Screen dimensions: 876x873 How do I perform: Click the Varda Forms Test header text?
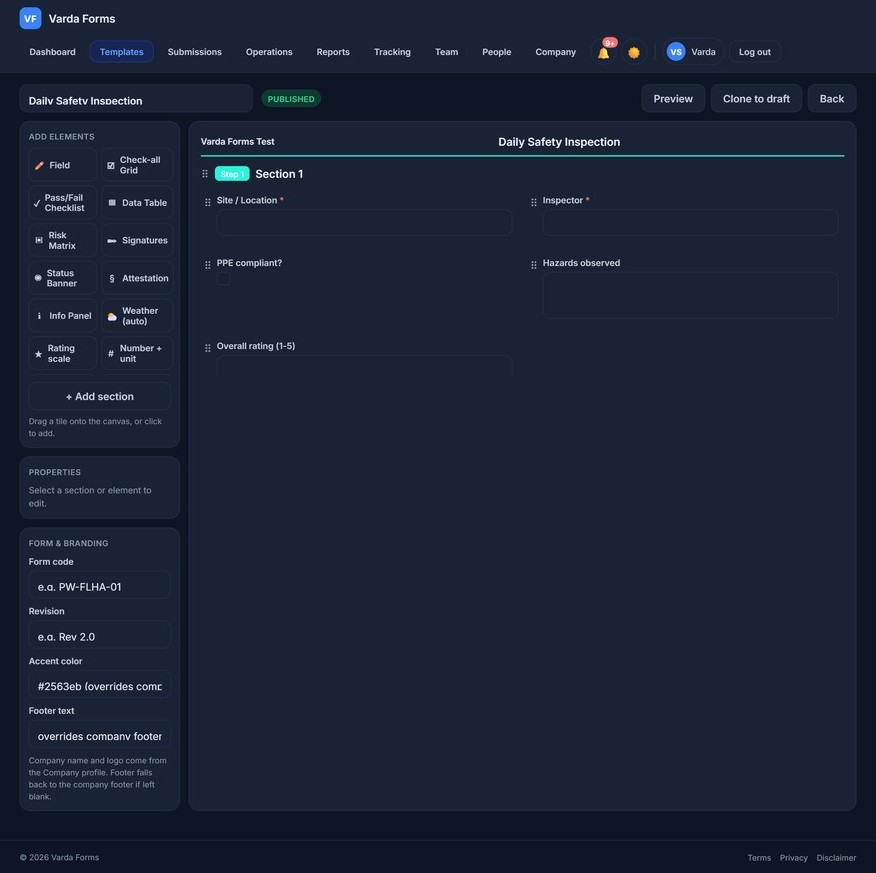(x=237, y=142)
